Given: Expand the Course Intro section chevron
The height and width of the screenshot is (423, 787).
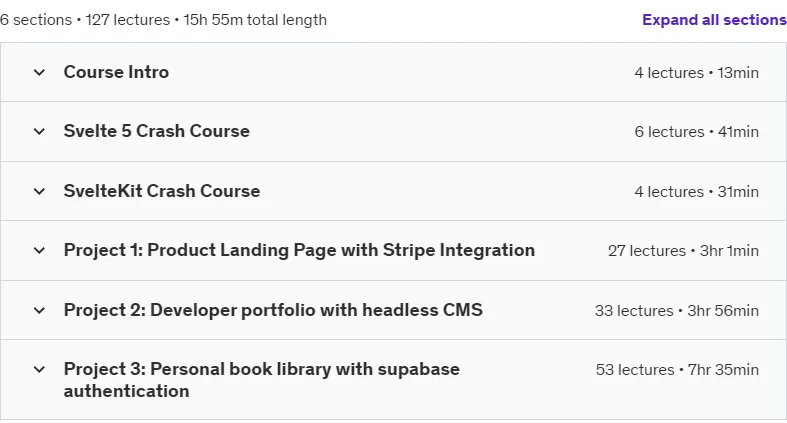Looking at the screenshot, I should tap(39, 72).
